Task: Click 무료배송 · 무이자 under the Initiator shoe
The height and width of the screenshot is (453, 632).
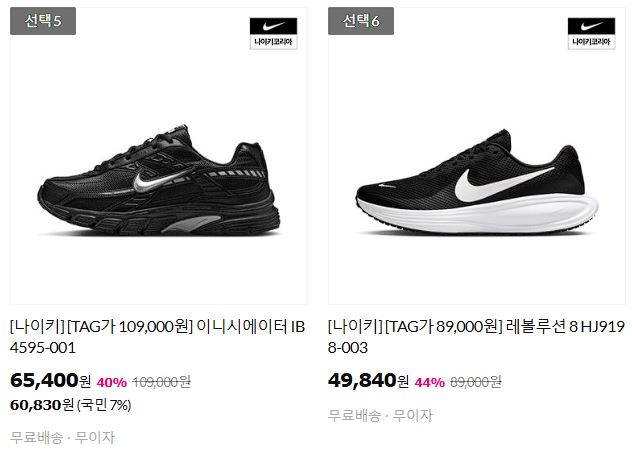Action: [62, 437]
